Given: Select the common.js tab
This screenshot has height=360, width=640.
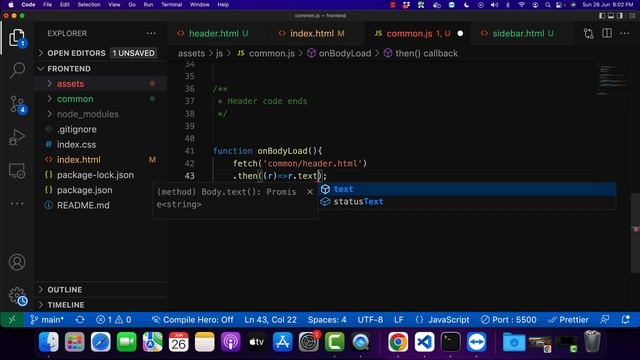Looking at the screenshot, I should pyautogui.click(x=418, y=33).
